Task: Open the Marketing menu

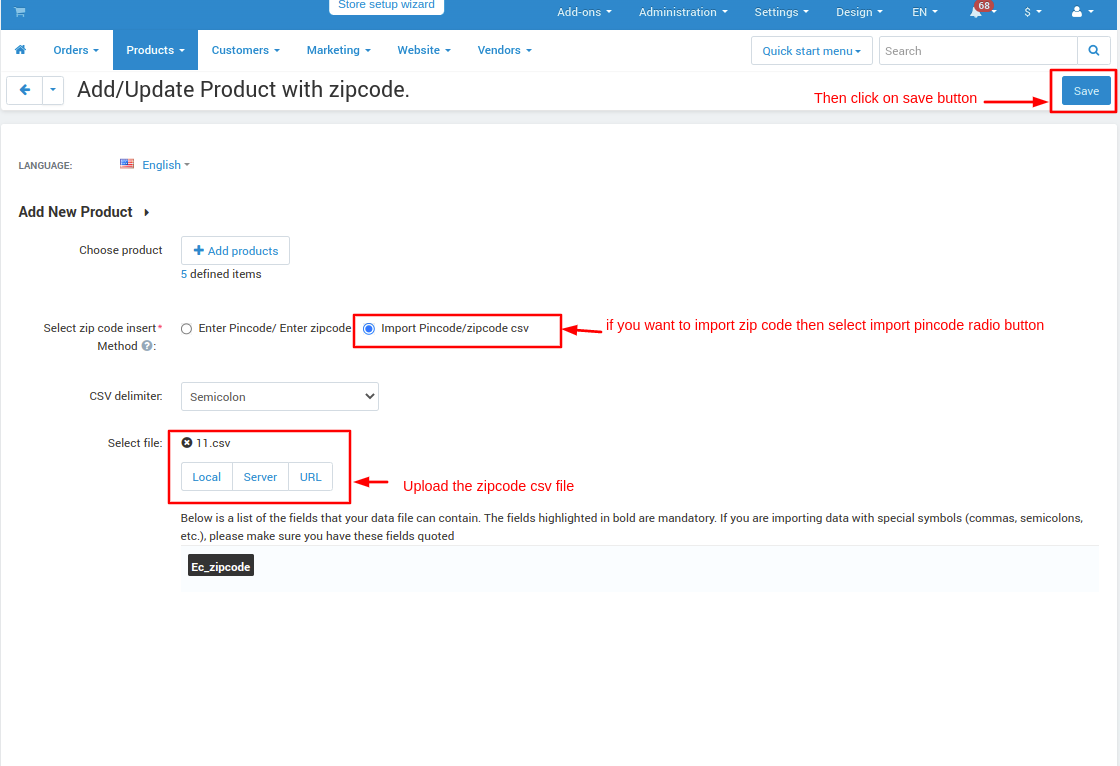Action: (339, 50)
